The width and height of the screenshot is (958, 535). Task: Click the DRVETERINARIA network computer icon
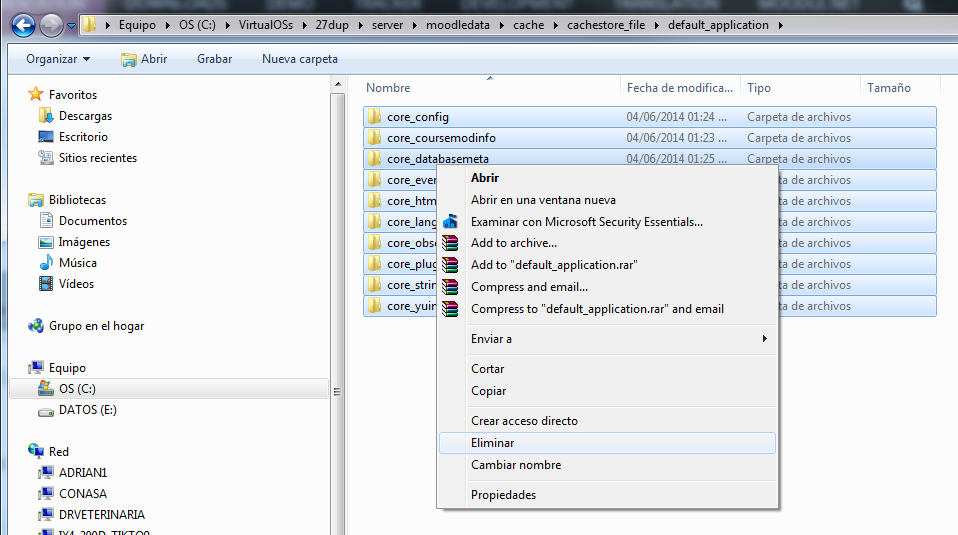tap(46, 514)
